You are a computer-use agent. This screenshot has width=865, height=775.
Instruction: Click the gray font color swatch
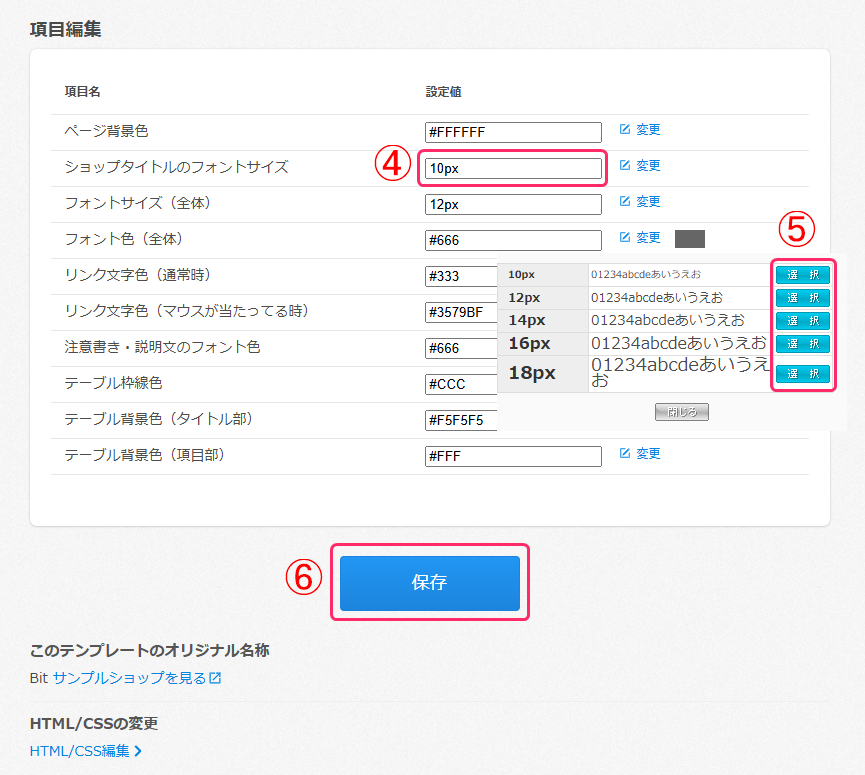click(690, 238)
